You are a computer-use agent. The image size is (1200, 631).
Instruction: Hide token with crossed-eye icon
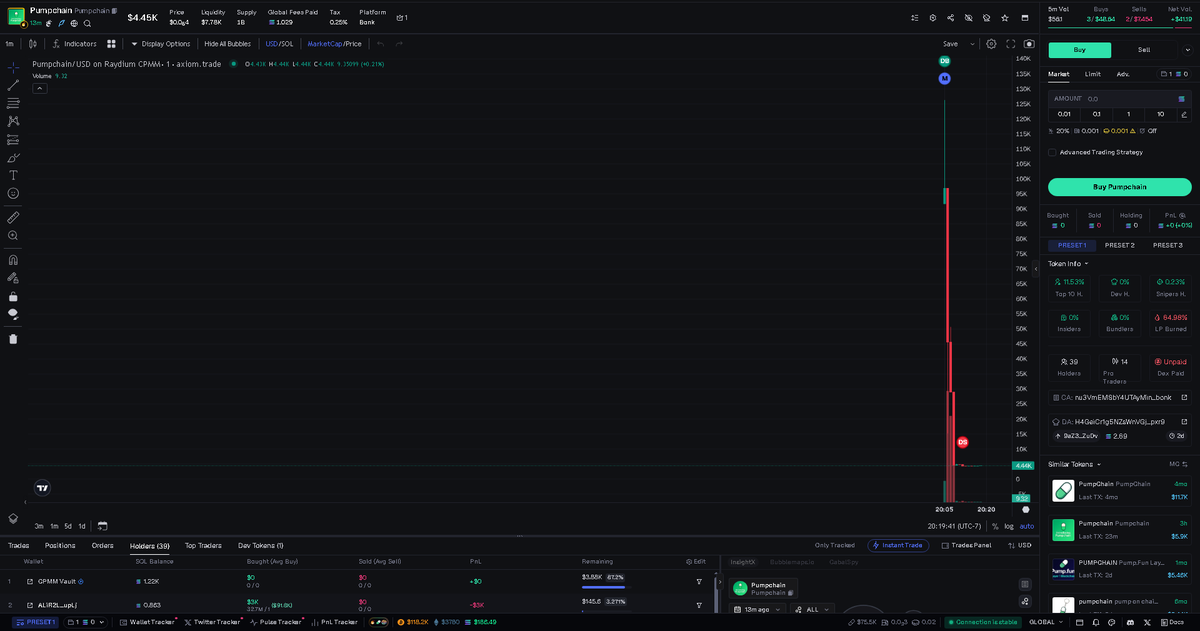[968, 18]
